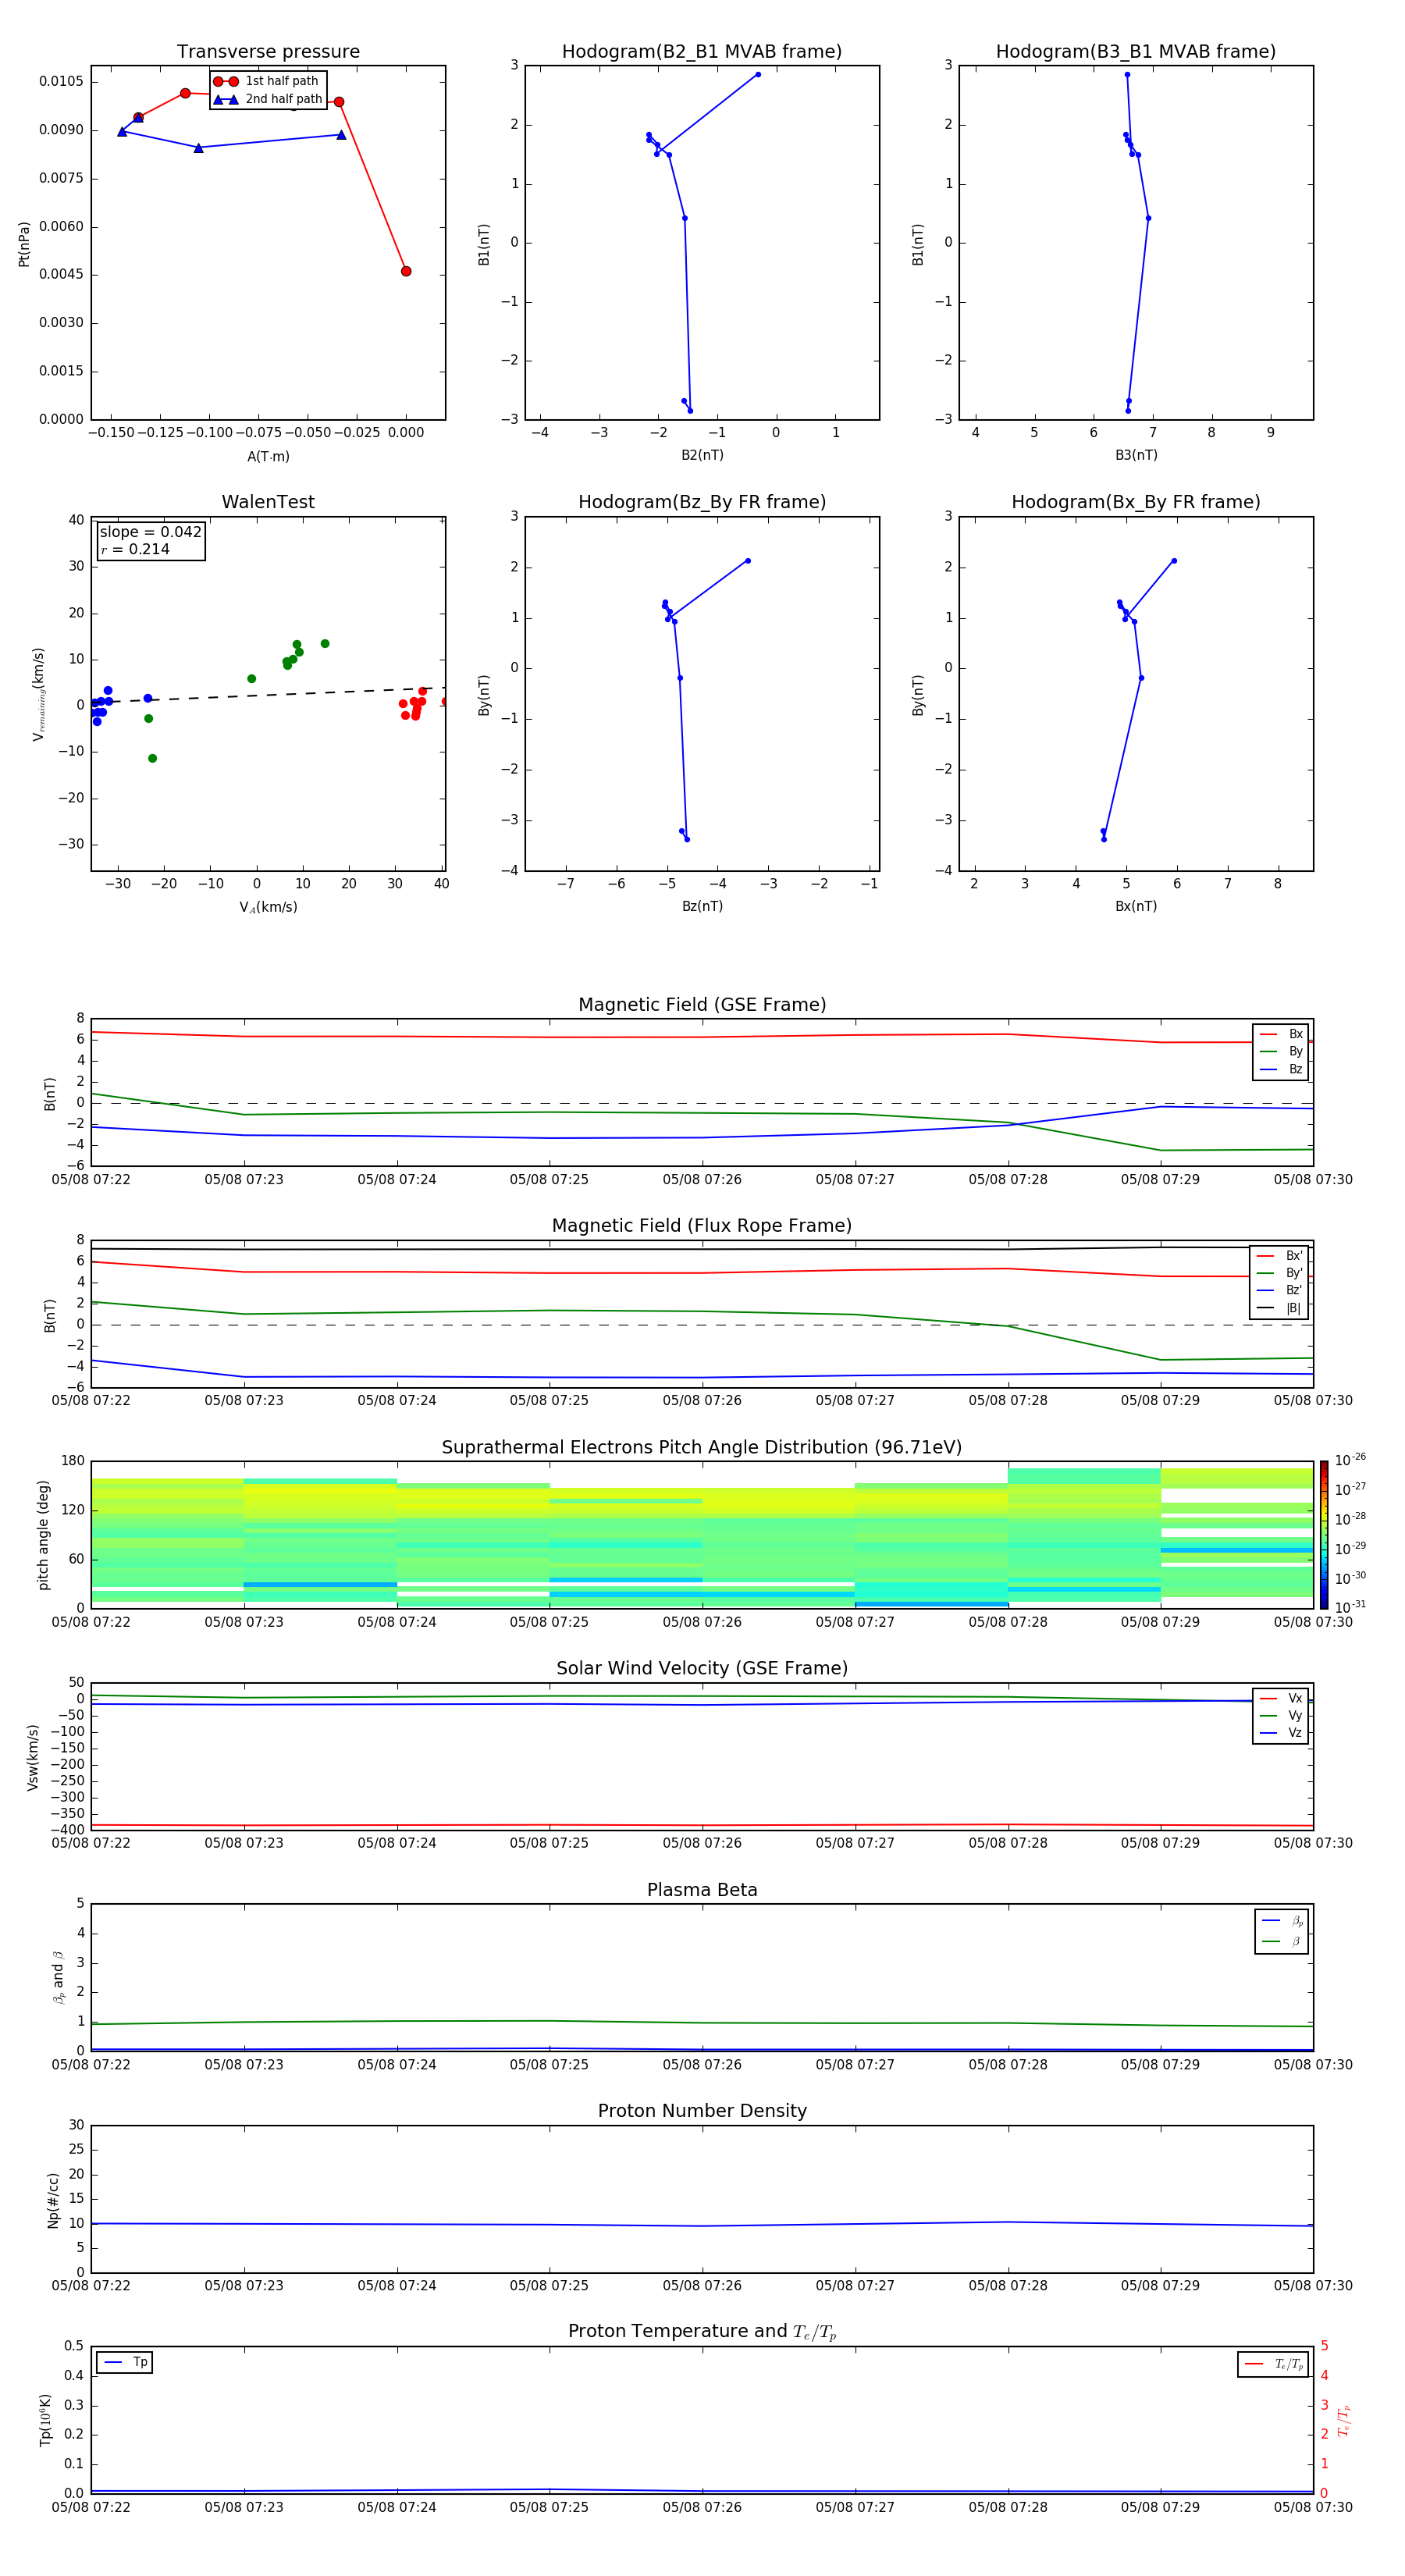Viewport: 1405px width, 2576px height.
Task: Click the 'Suprathermal Electrons Pitch Angle Distribution' title
Action: 701,1447
